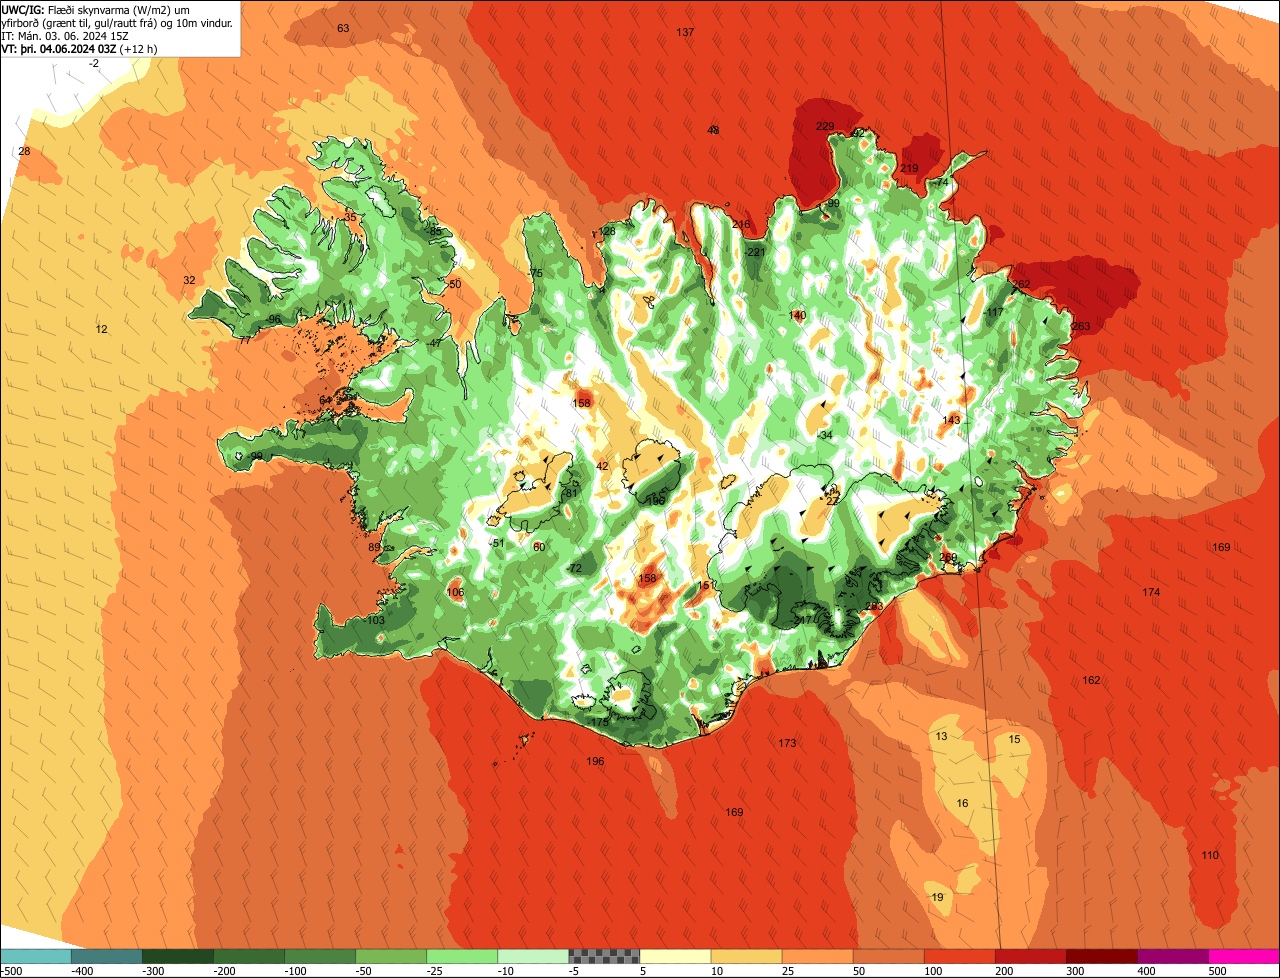Click the map value '219'
Image resolution: width=1280 pixels, height=978 pixels.
point(909,168)
